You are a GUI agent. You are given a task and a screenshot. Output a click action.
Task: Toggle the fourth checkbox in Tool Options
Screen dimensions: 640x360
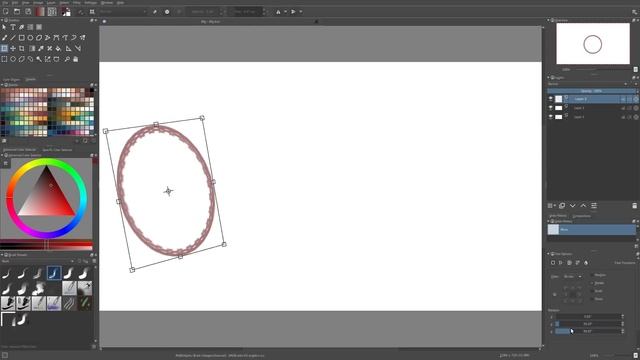(592, 299)
